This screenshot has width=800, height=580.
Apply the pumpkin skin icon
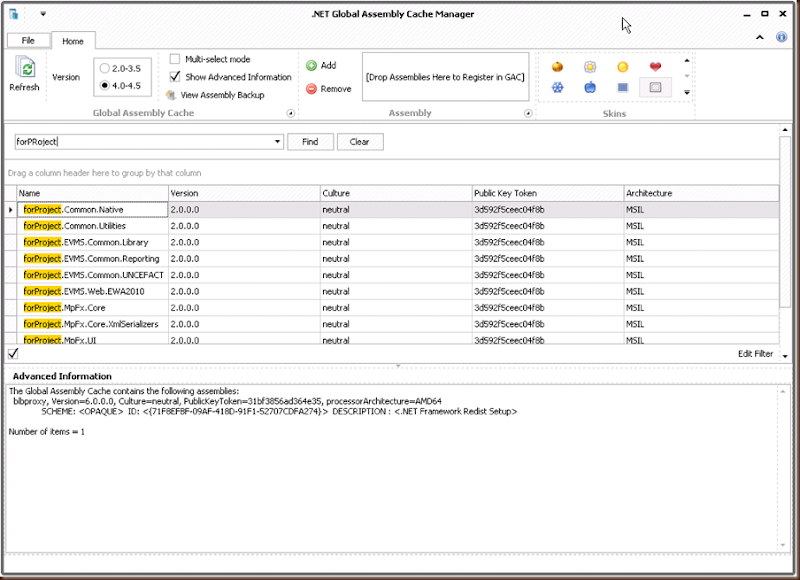pyautogui.click(x=558, y=66)
